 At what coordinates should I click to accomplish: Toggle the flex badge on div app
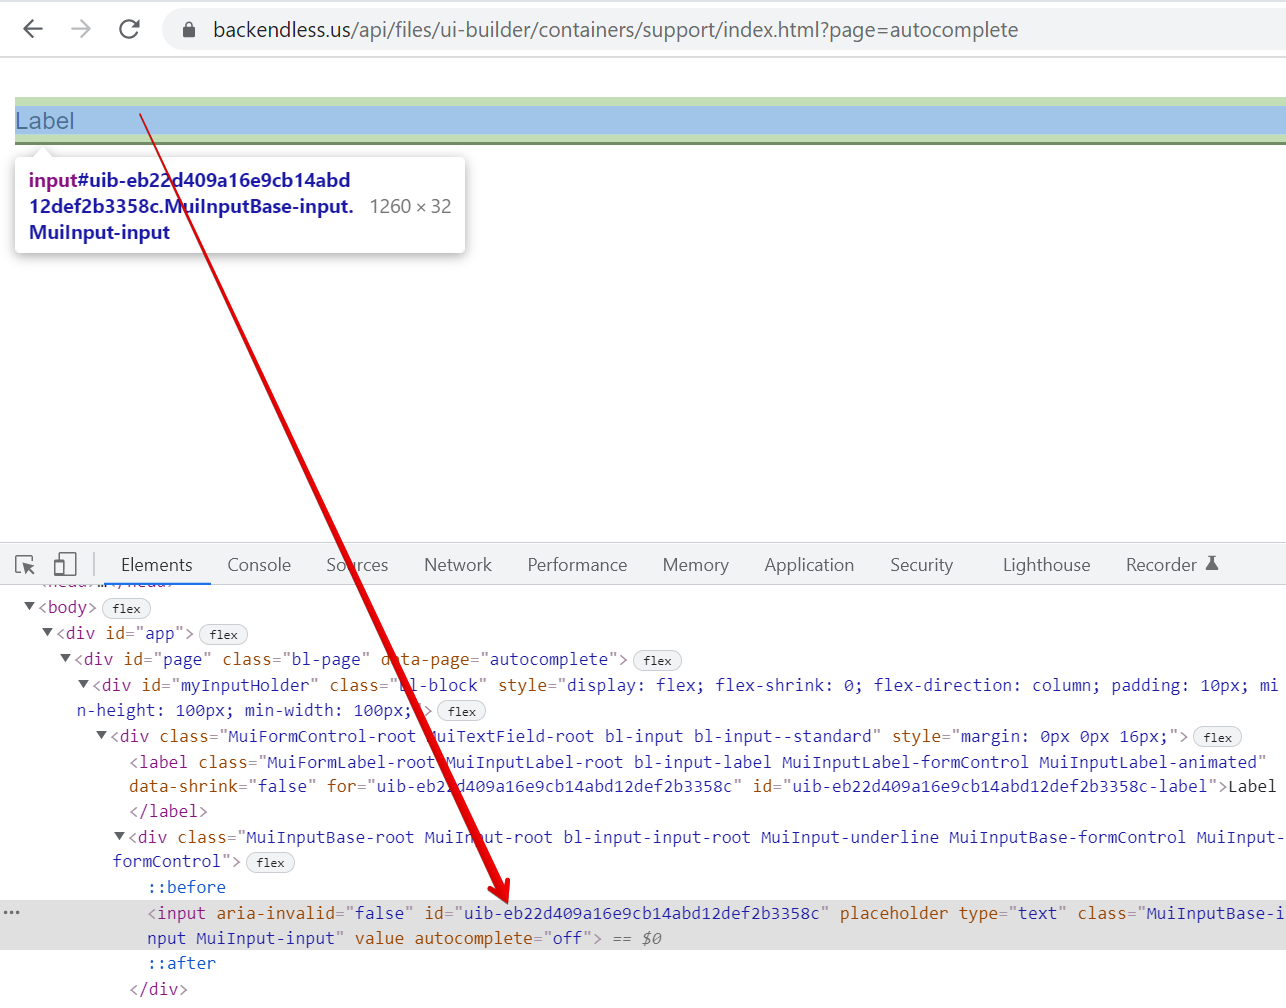223,634
